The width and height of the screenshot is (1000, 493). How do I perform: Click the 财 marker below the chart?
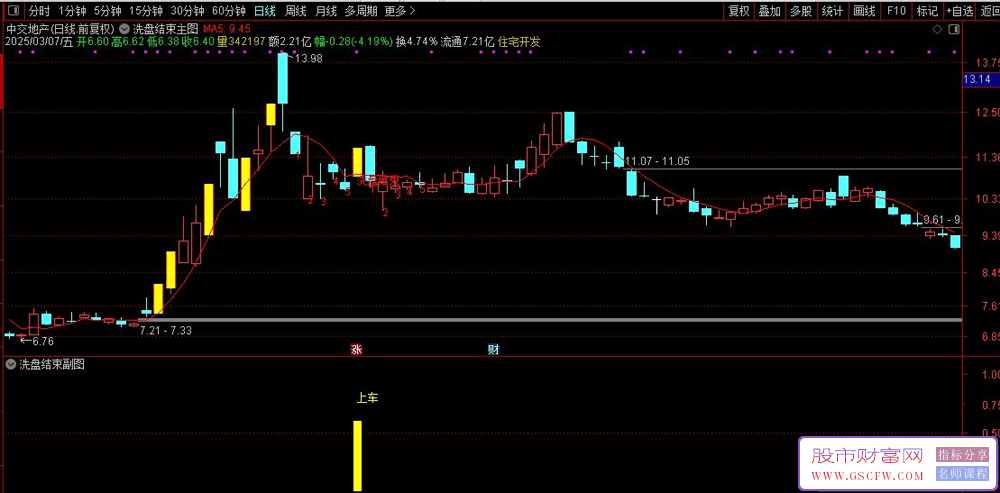point(493,349)
